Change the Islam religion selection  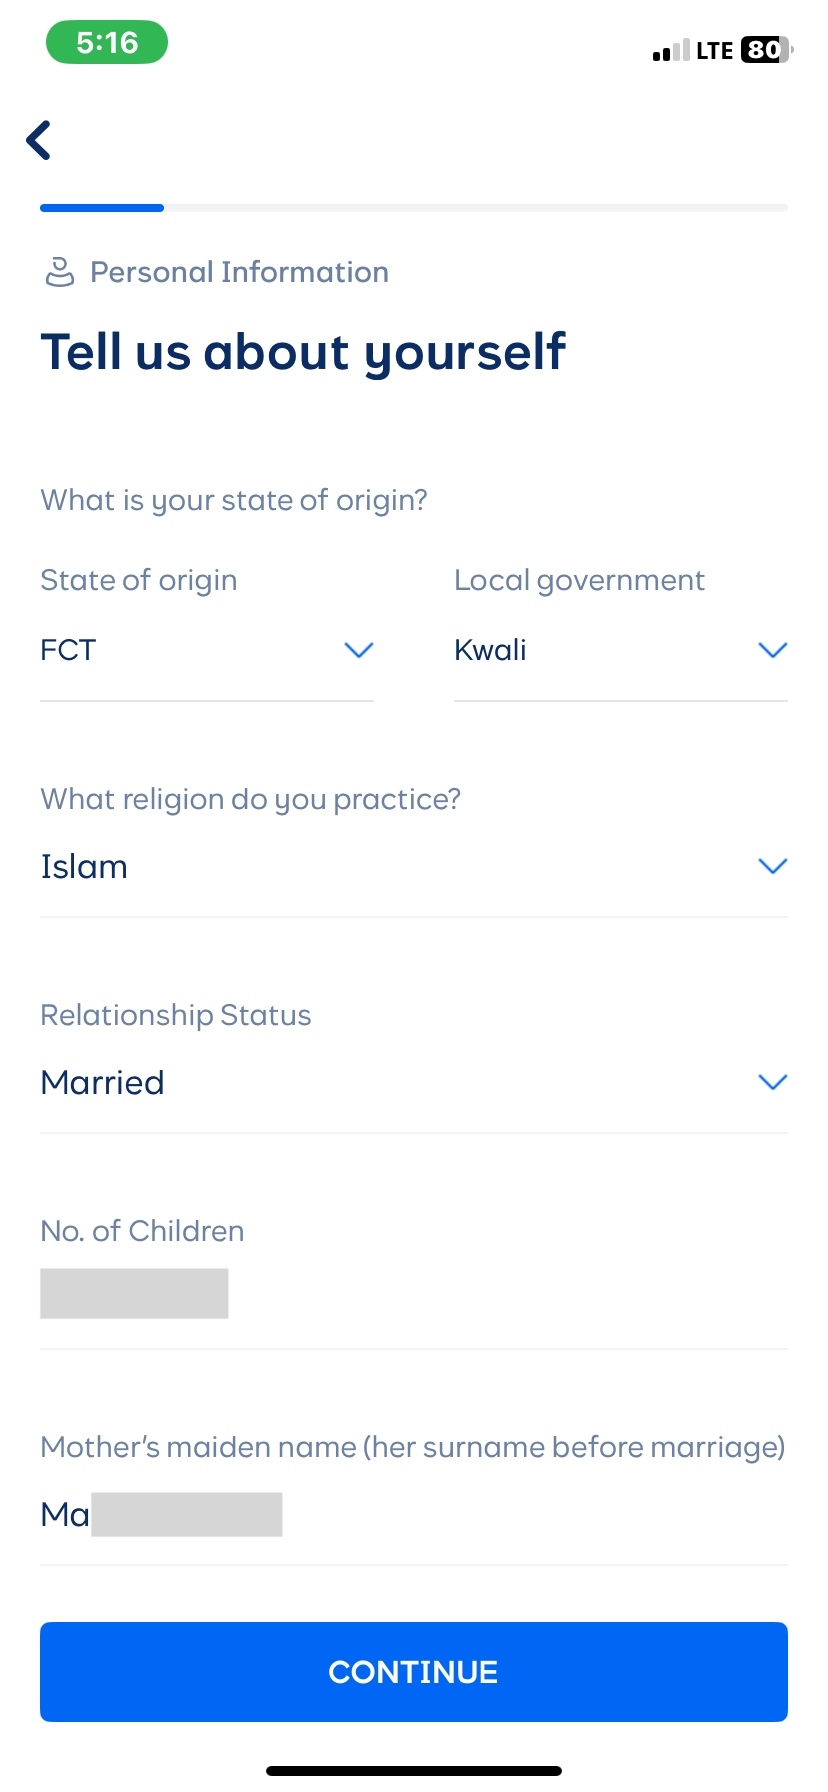pyautogui.click(x=84, y=866)
